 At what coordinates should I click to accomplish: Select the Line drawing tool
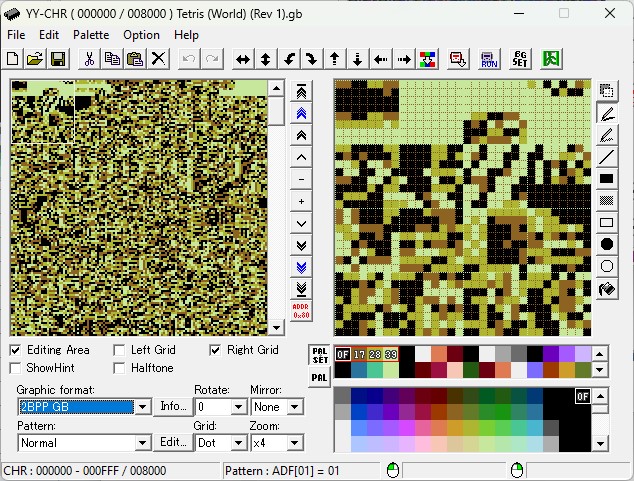[x=607, y=157]
